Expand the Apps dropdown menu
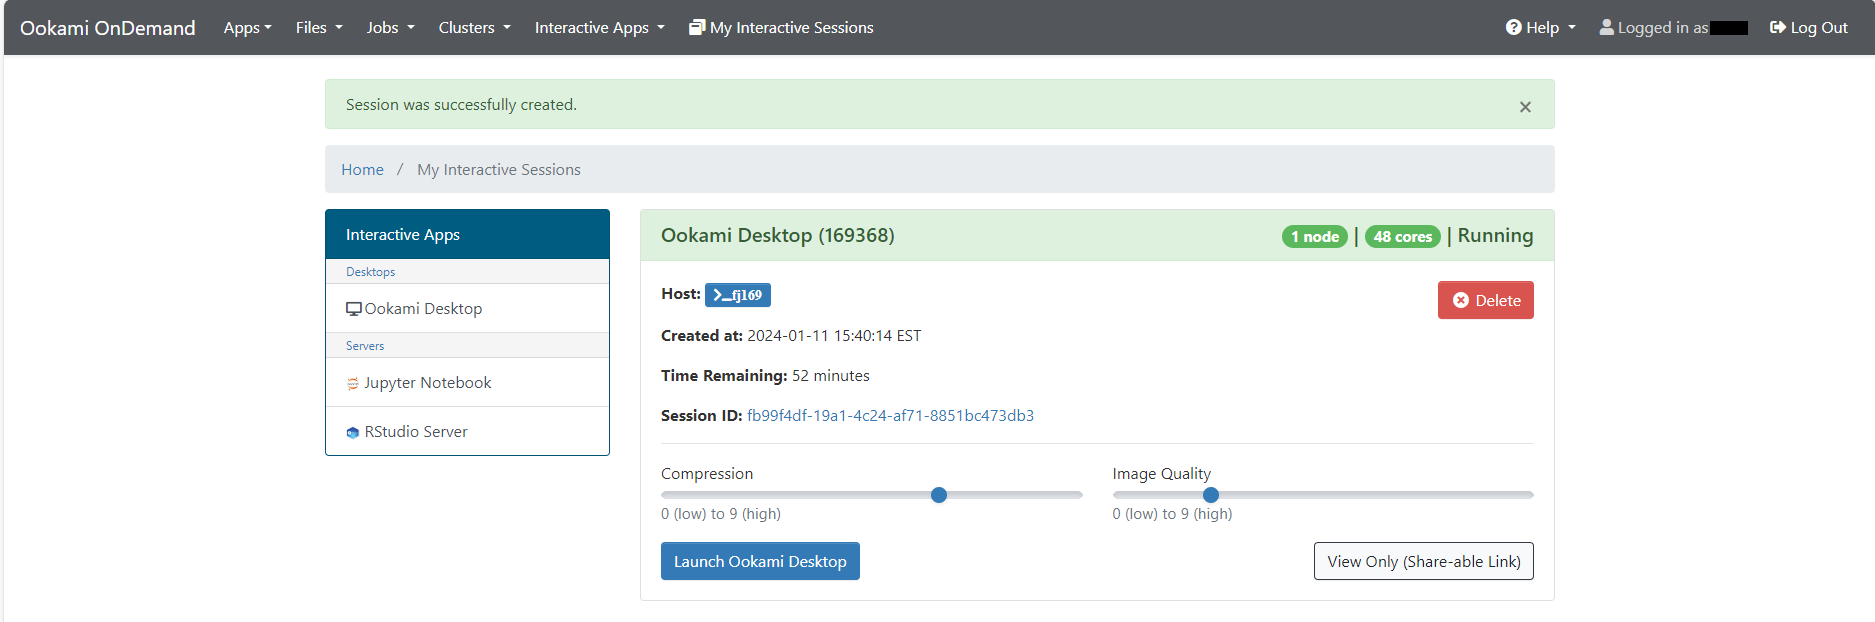This screenshot has width=1875, height=622. click(x=247, y=28)
